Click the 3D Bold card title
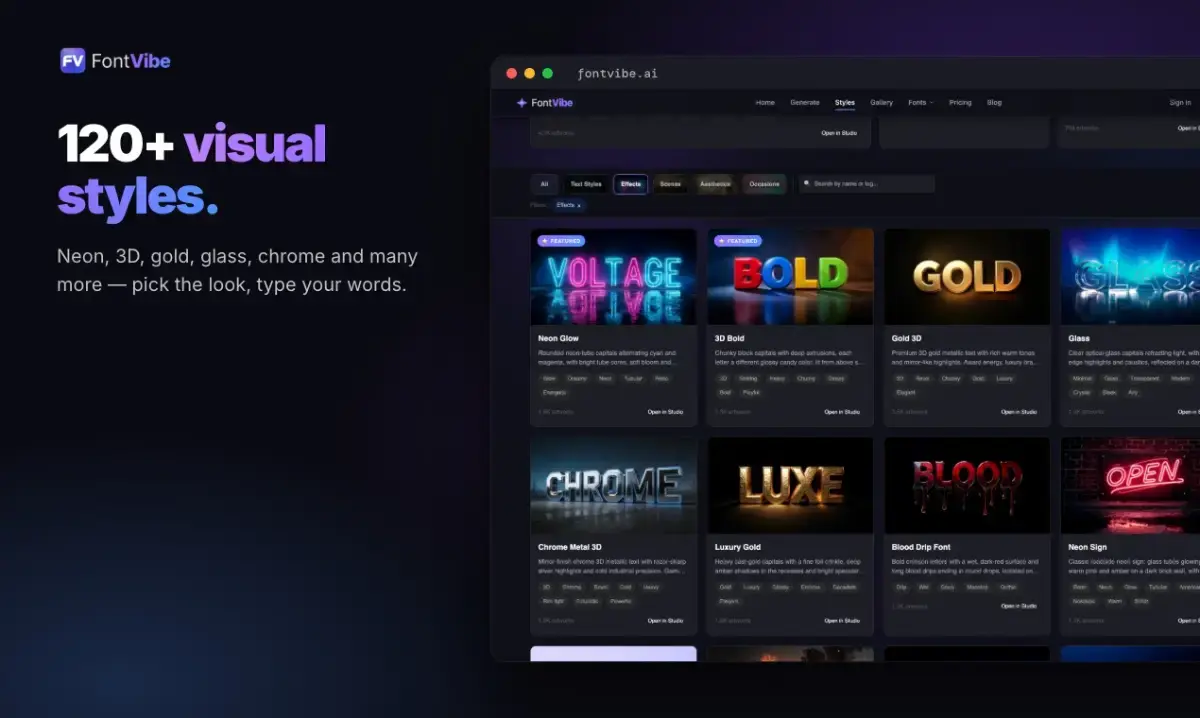This screenshot has height=718, width=1200. click(x=730, y=339)
